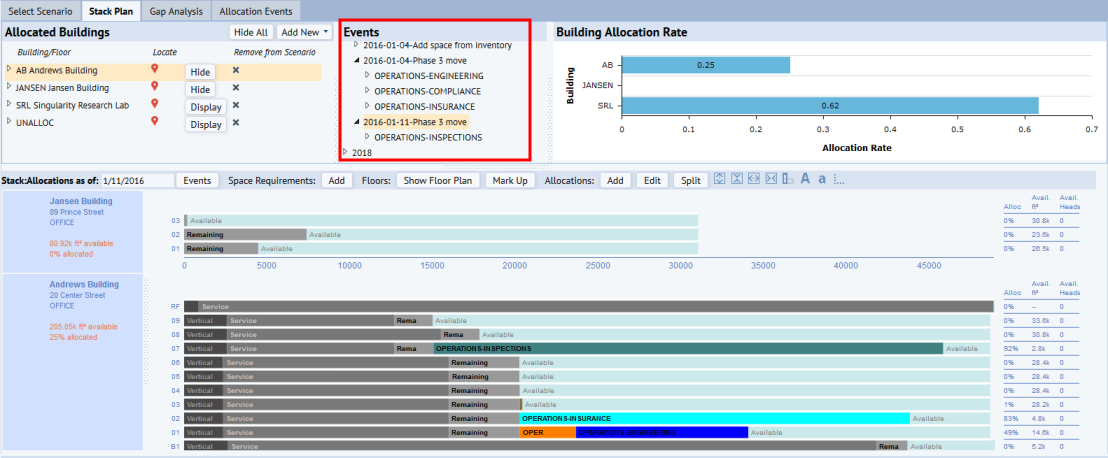Click the allocations Edit button

652,180
